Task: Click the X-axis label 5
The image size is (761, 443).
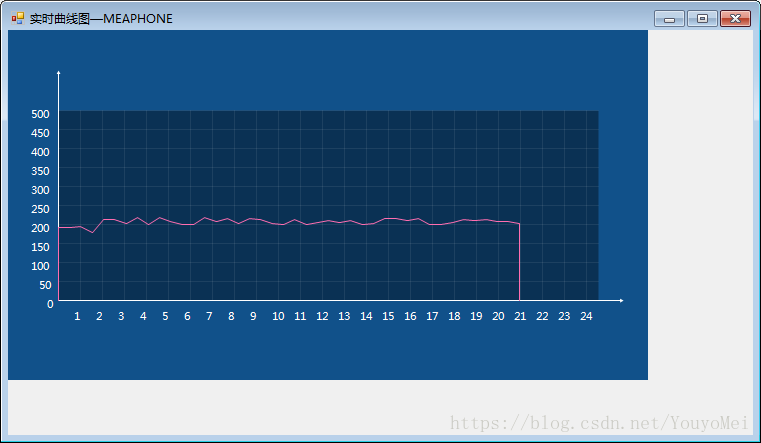Action: point(165,316)
